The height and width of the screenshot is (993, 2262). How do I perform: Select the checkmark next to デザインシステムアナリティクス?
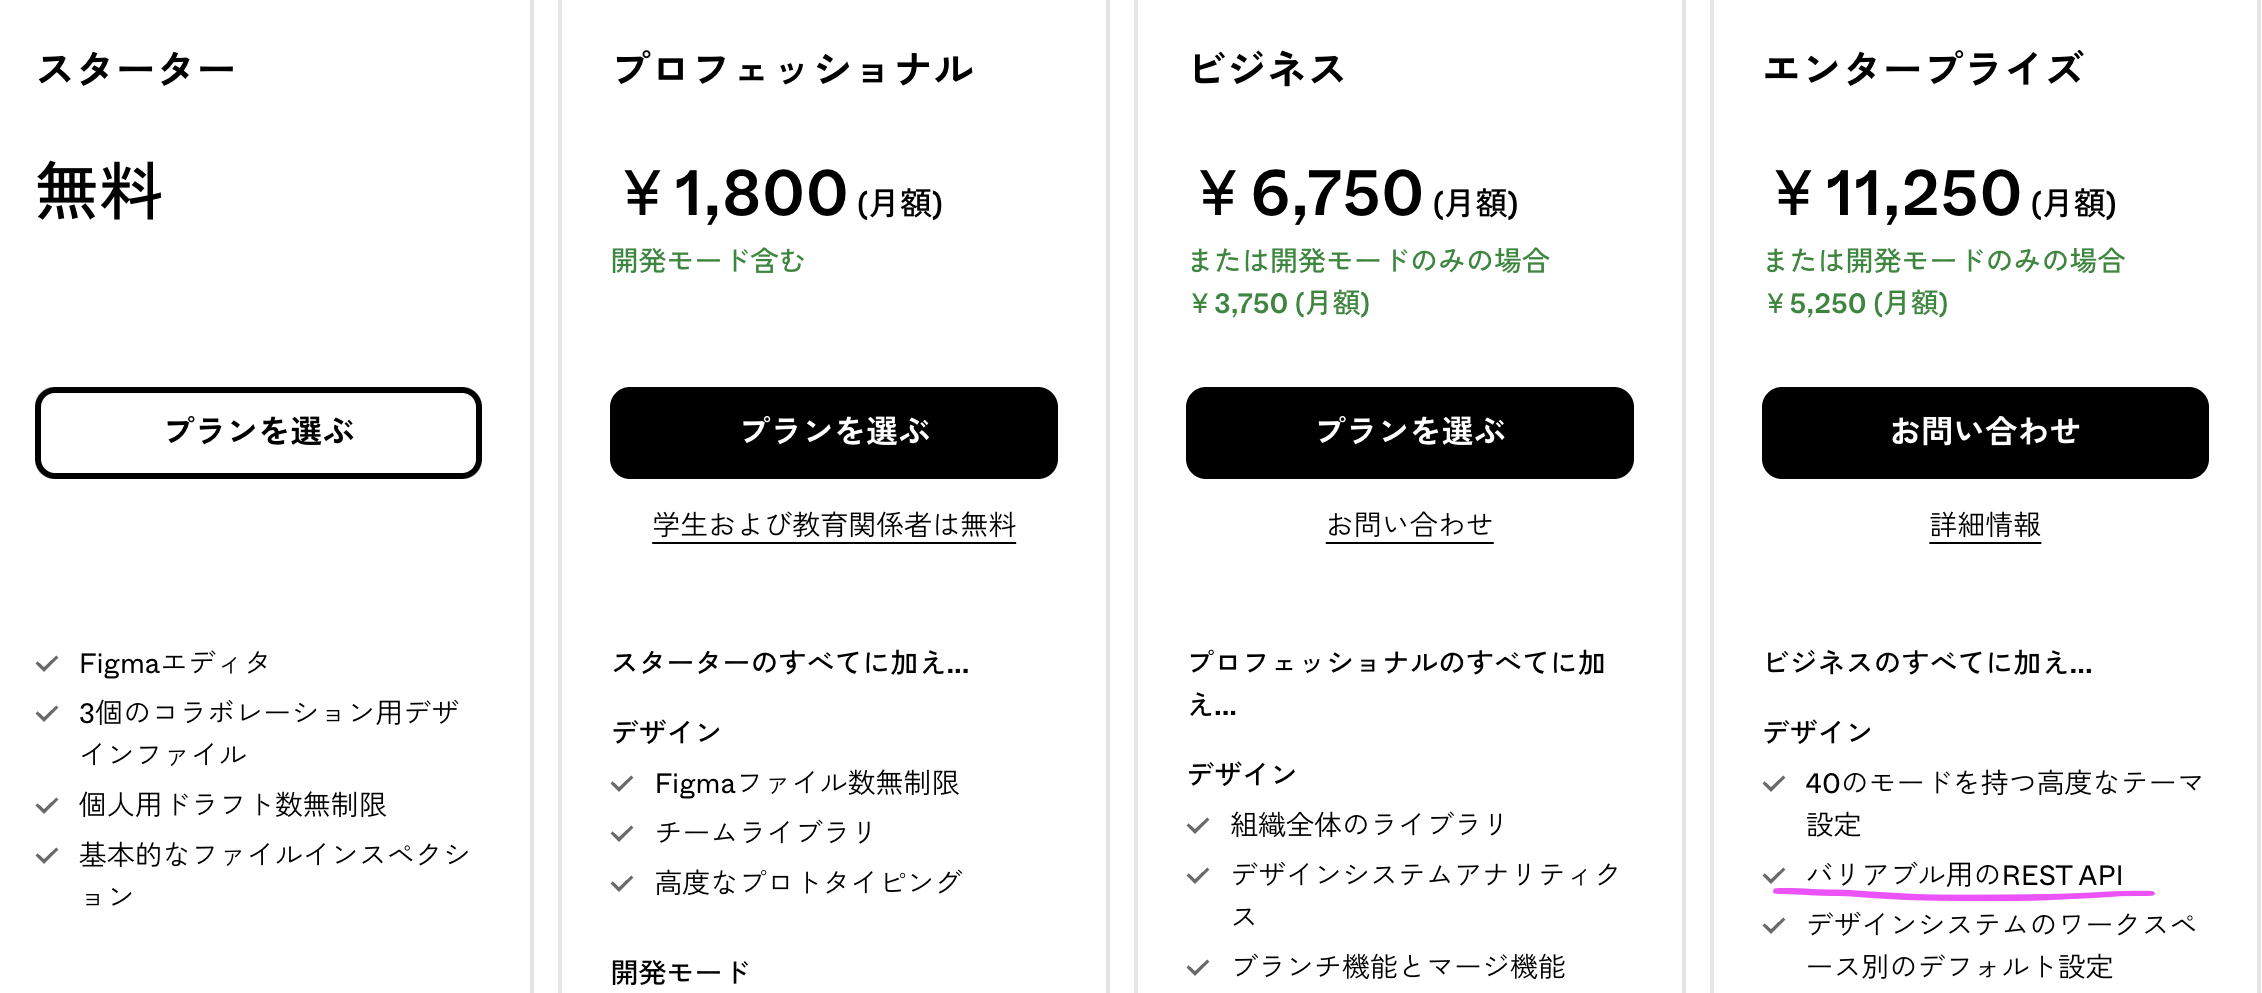point(1196,874)
